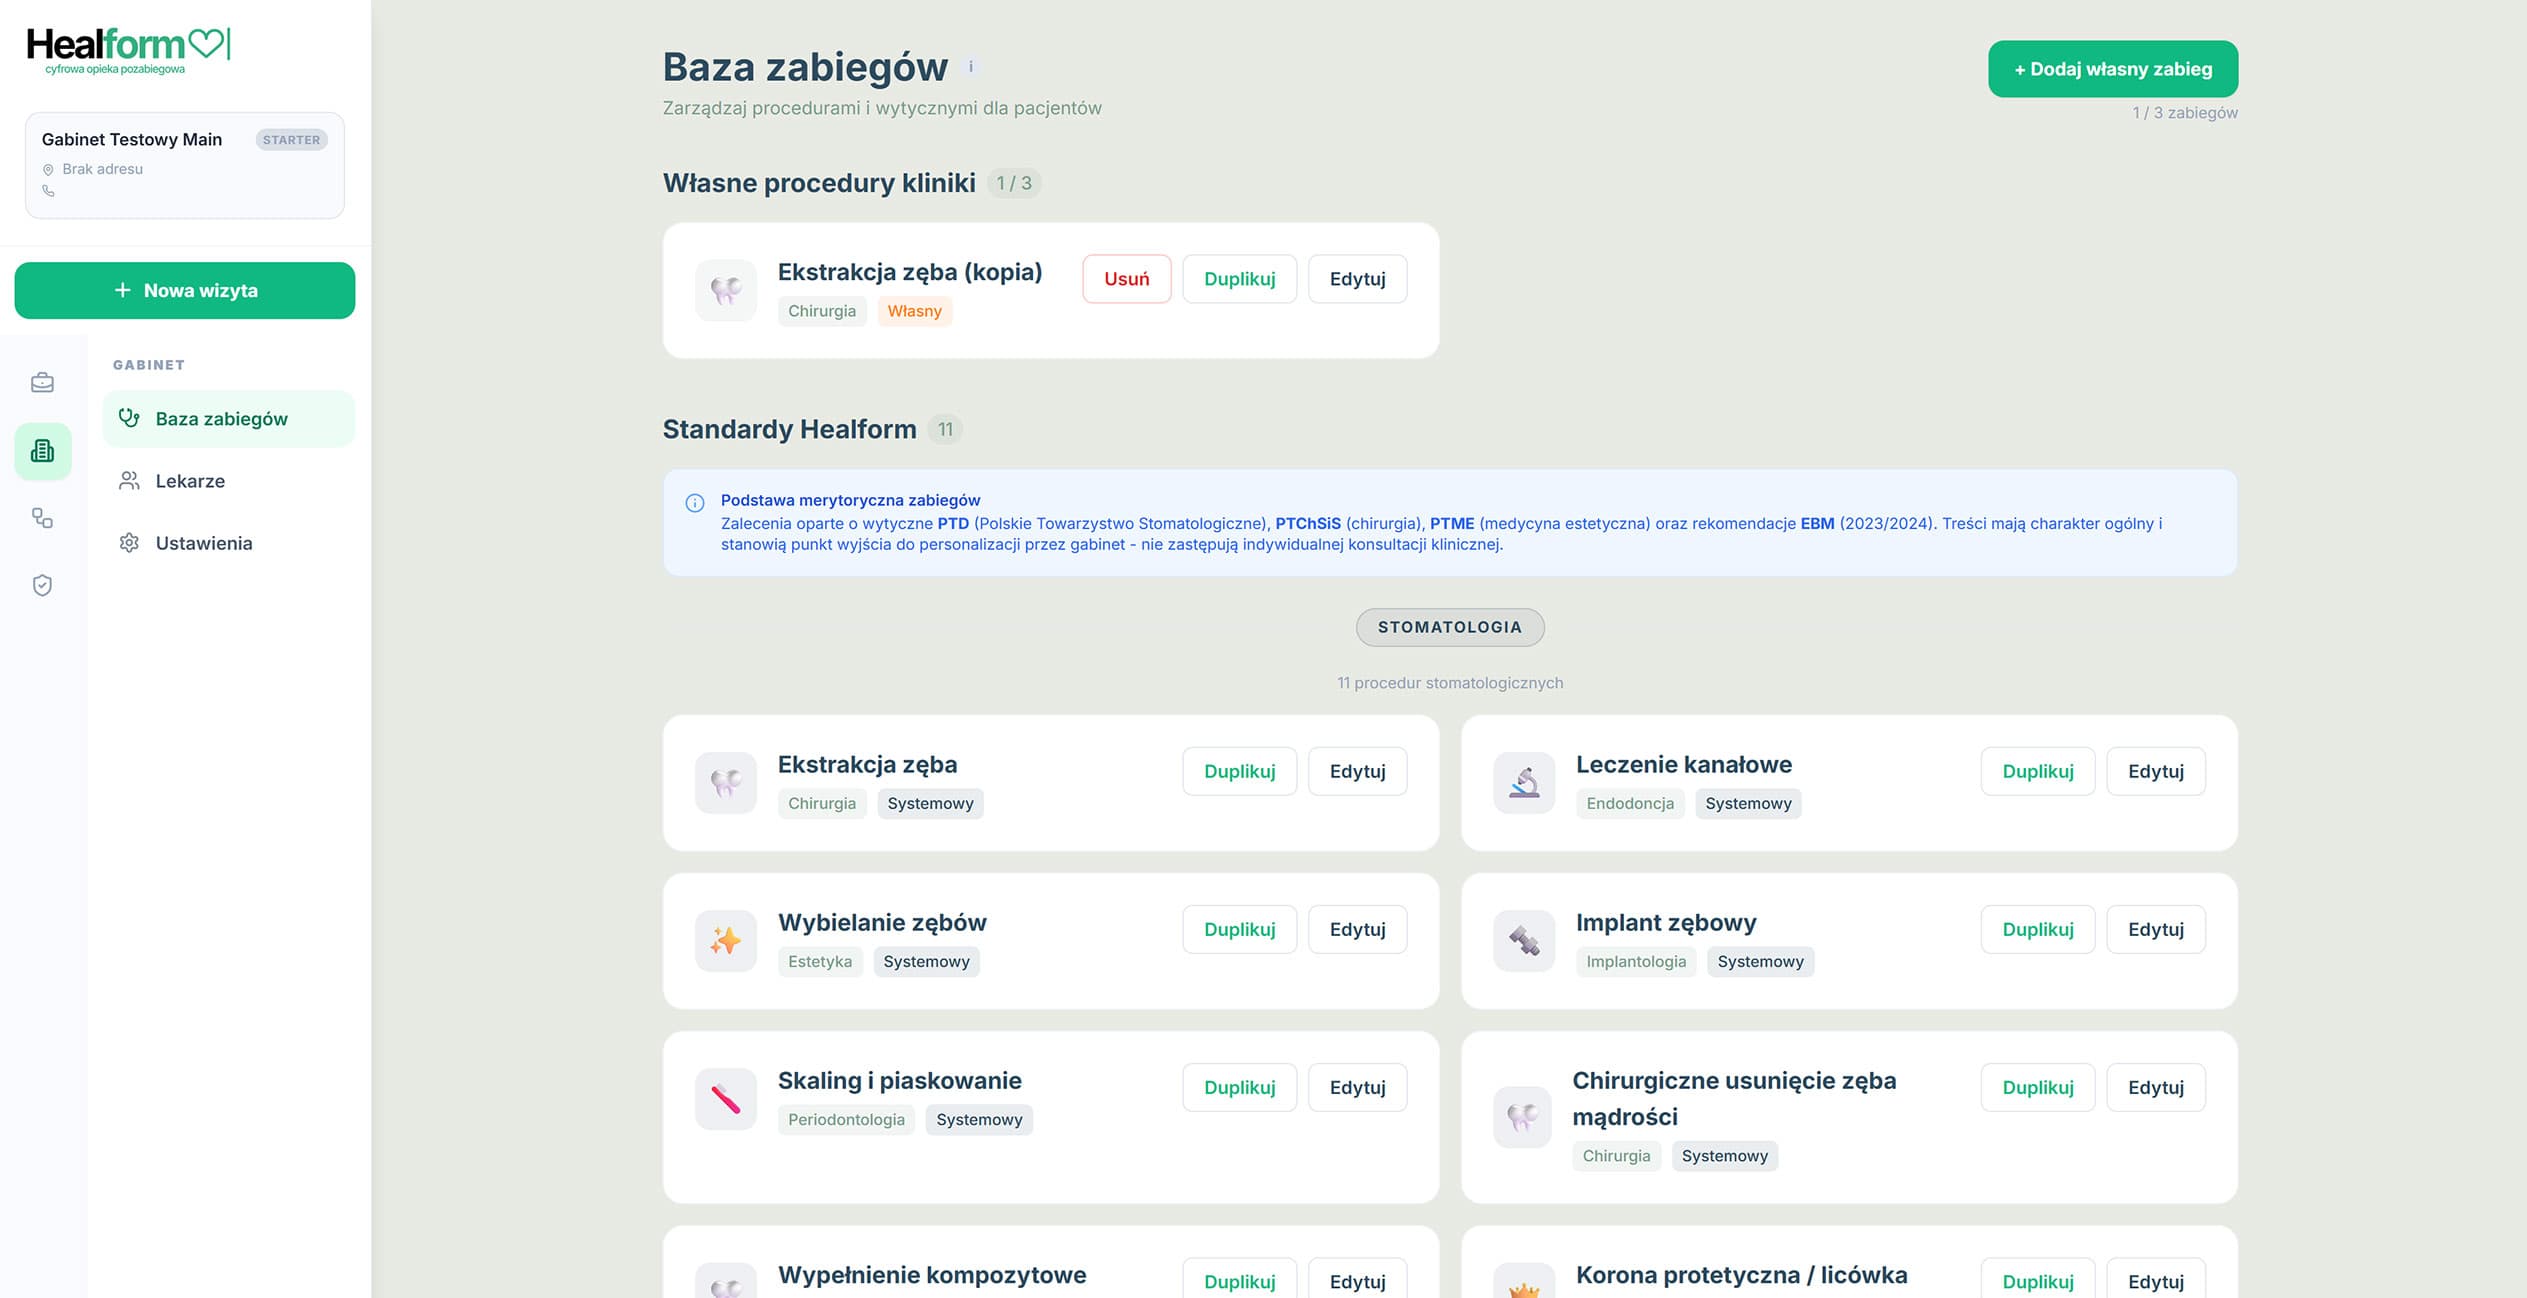Edit the Implant zębowy procedure
The width and height of the screenshot is (2527, 1298).
coord(2156,929)
